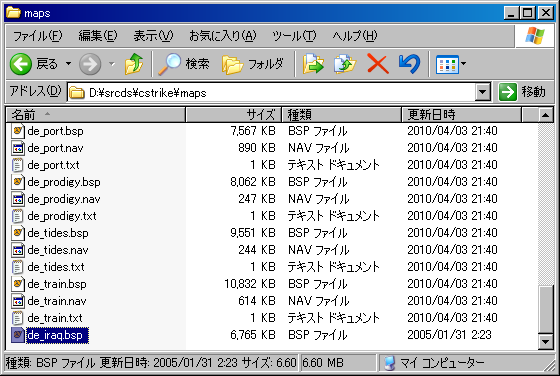Click the size value 6,765 KB
This screenshot has height=376, width=560.
(253, 335)
